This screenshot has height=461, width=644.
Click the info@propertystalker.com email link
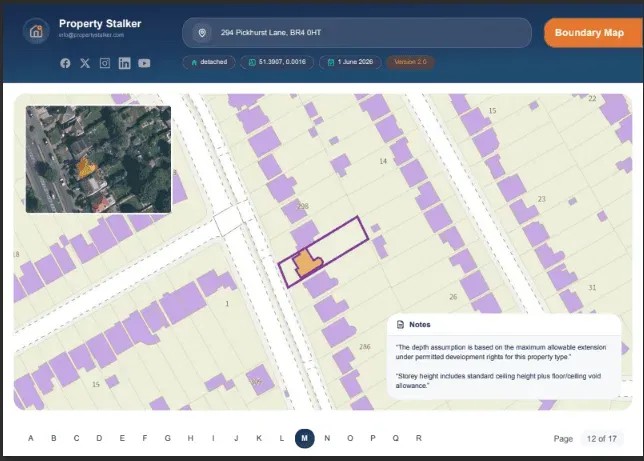pos(91,35)
